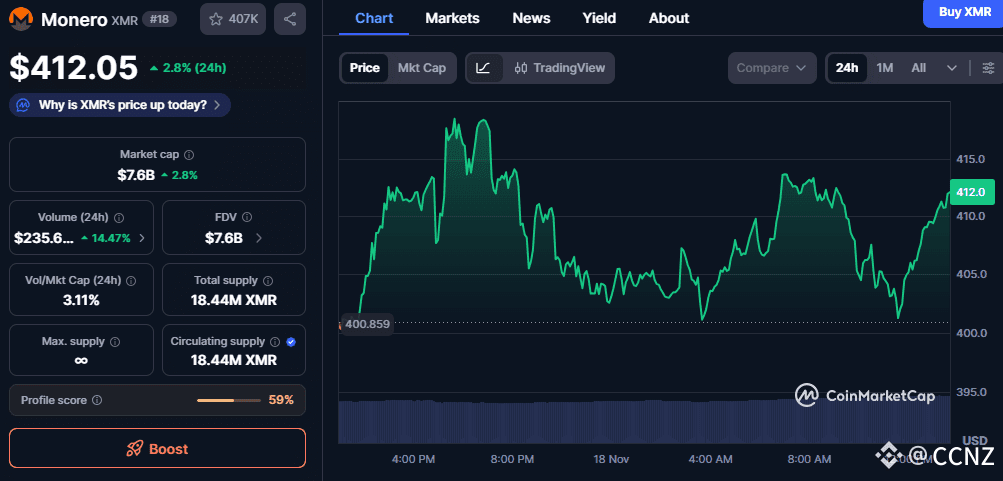Click the share icon next to watchlist

pos(289,18)
